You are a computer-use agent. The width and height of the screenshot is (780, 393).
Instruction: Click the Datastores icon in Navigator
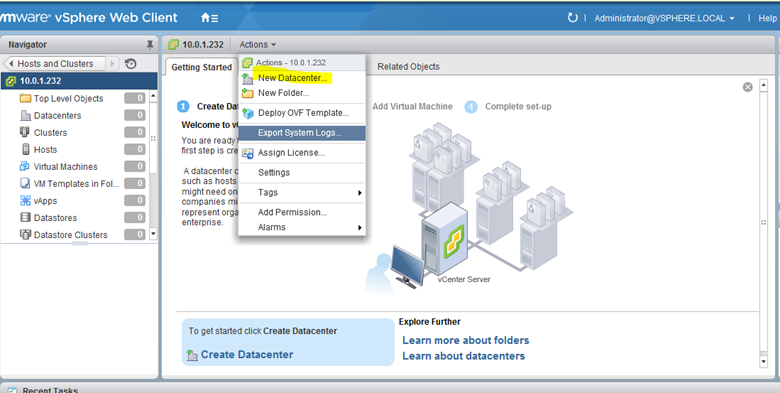point(25,217)
